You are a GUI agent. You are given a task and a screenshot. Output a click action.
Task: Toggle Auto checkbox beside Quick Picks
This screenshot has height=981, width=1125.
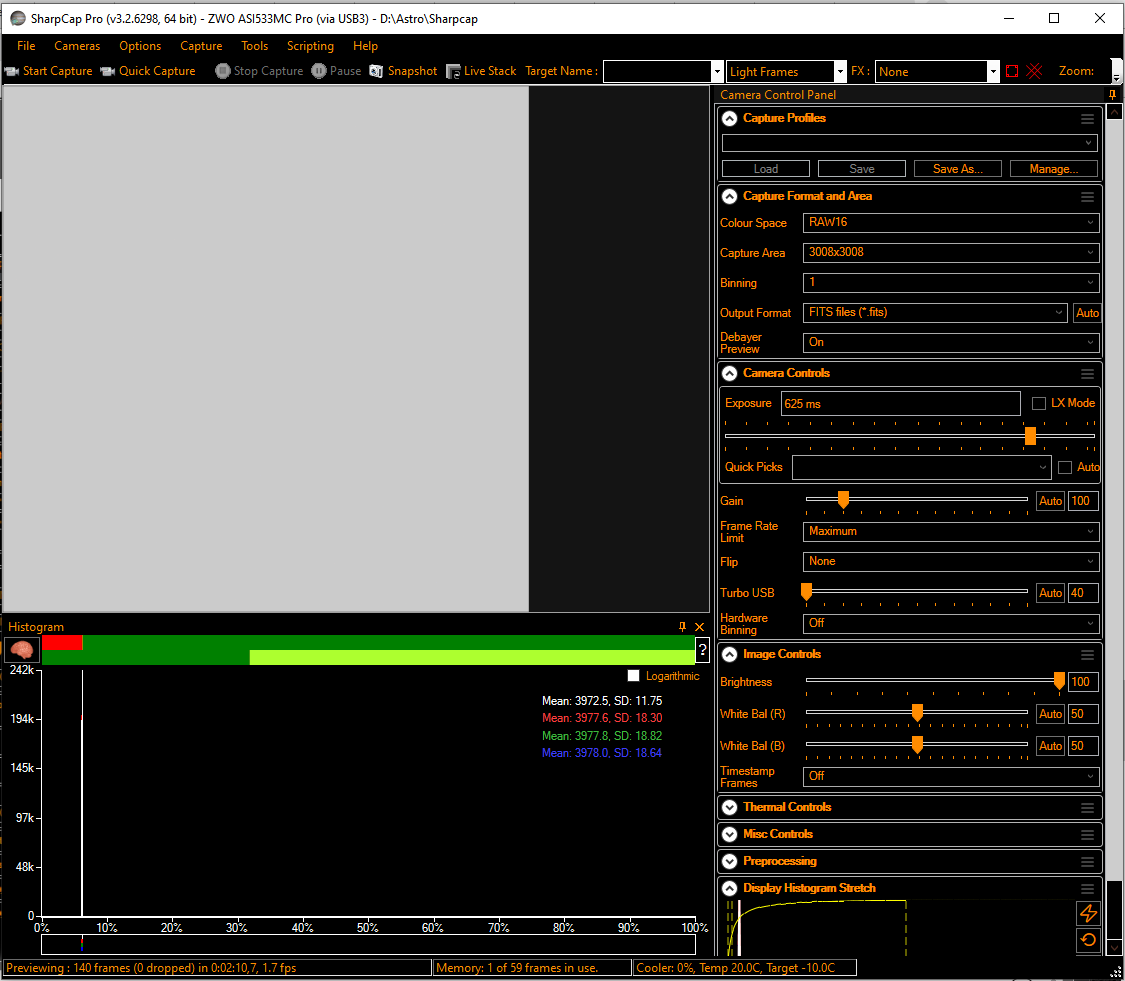pyautogui.click(x=1065, y=467)
